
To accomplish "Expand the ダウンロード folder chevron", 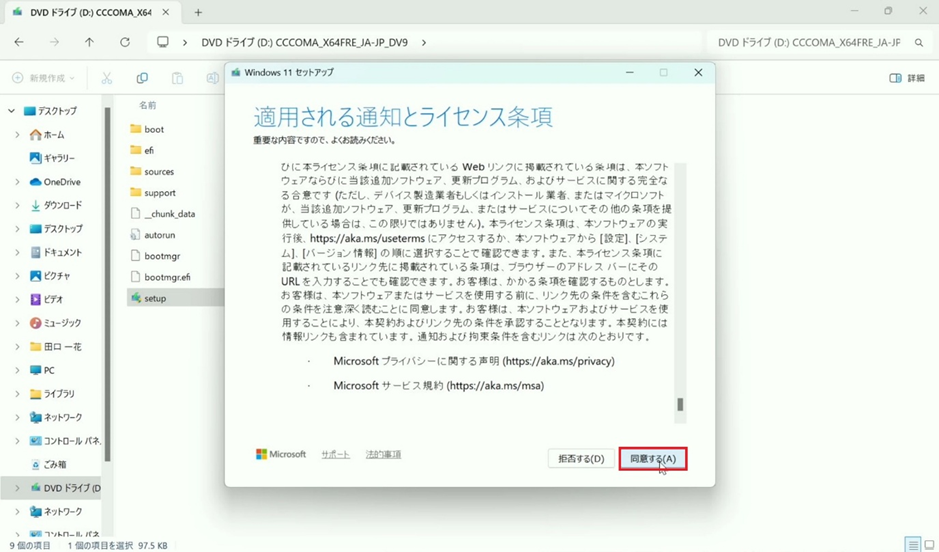I will (17, 206).
